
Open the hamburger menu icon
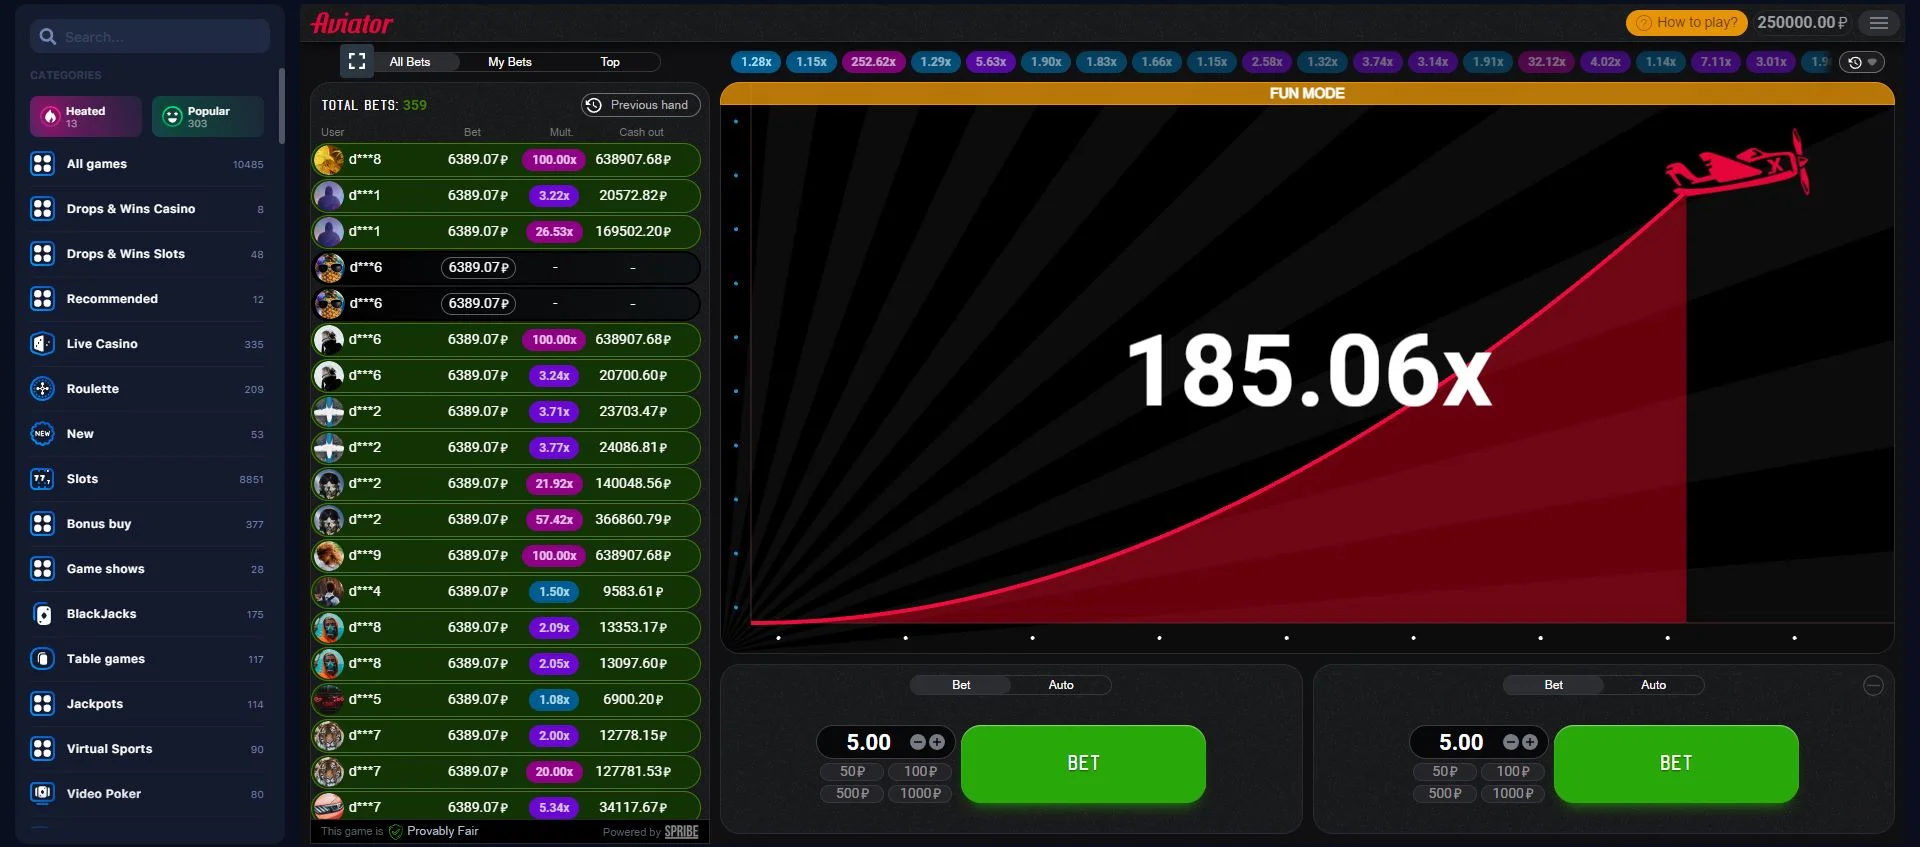click(x=1879, y=23)
